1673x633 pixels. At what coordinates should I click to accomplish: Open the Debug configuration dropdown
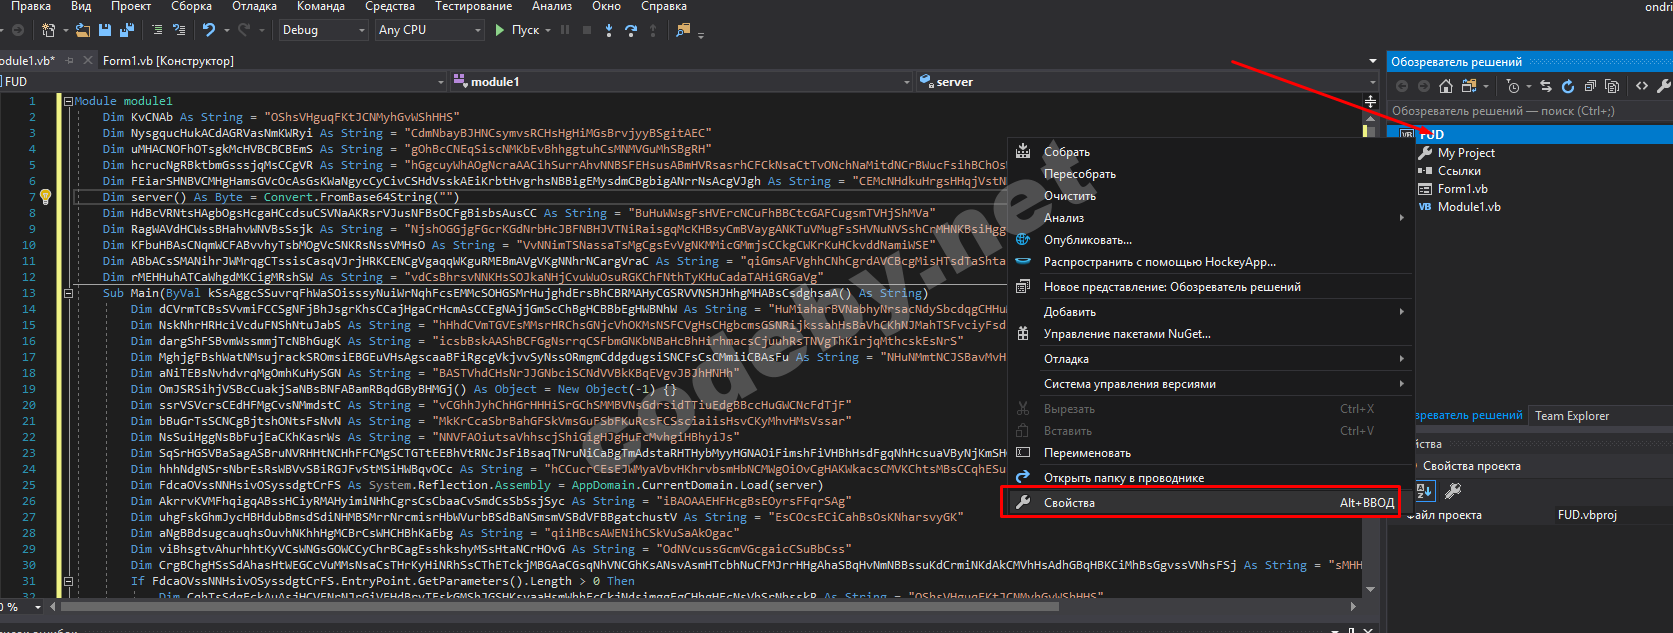coord(323,30)
